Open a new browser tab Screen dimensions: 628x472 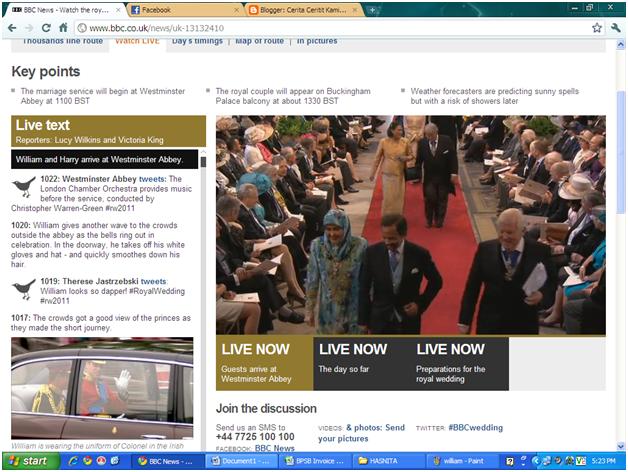(372, 10)
